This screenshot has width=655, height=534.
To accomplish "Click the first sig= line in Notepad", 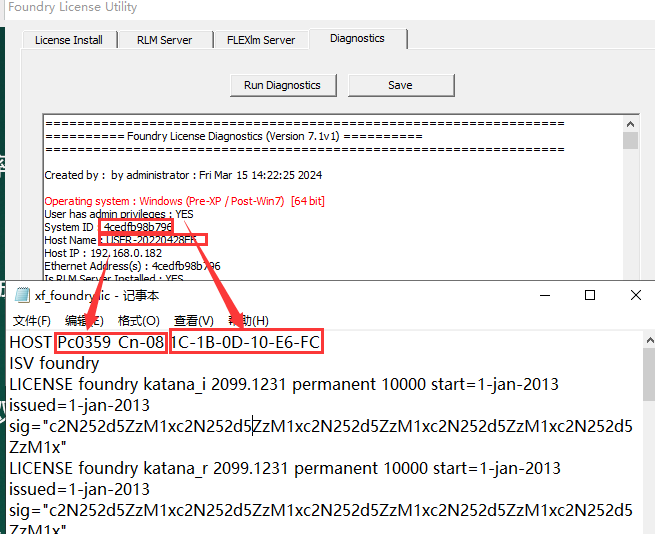I will click(321, 427).
